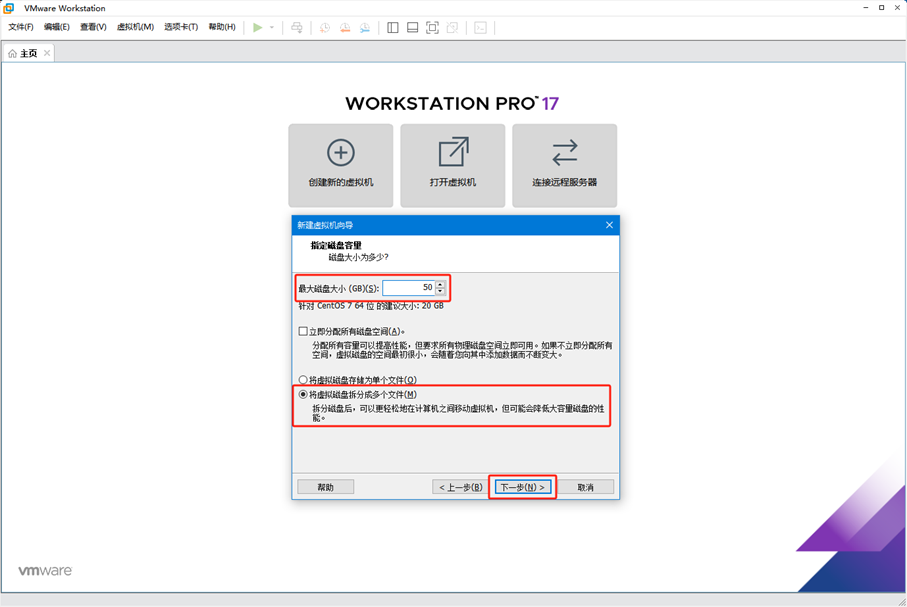This screenshot has width=907, height=607.
Task: Open the 虚拟机(M) menu
Action: point(135,27)
